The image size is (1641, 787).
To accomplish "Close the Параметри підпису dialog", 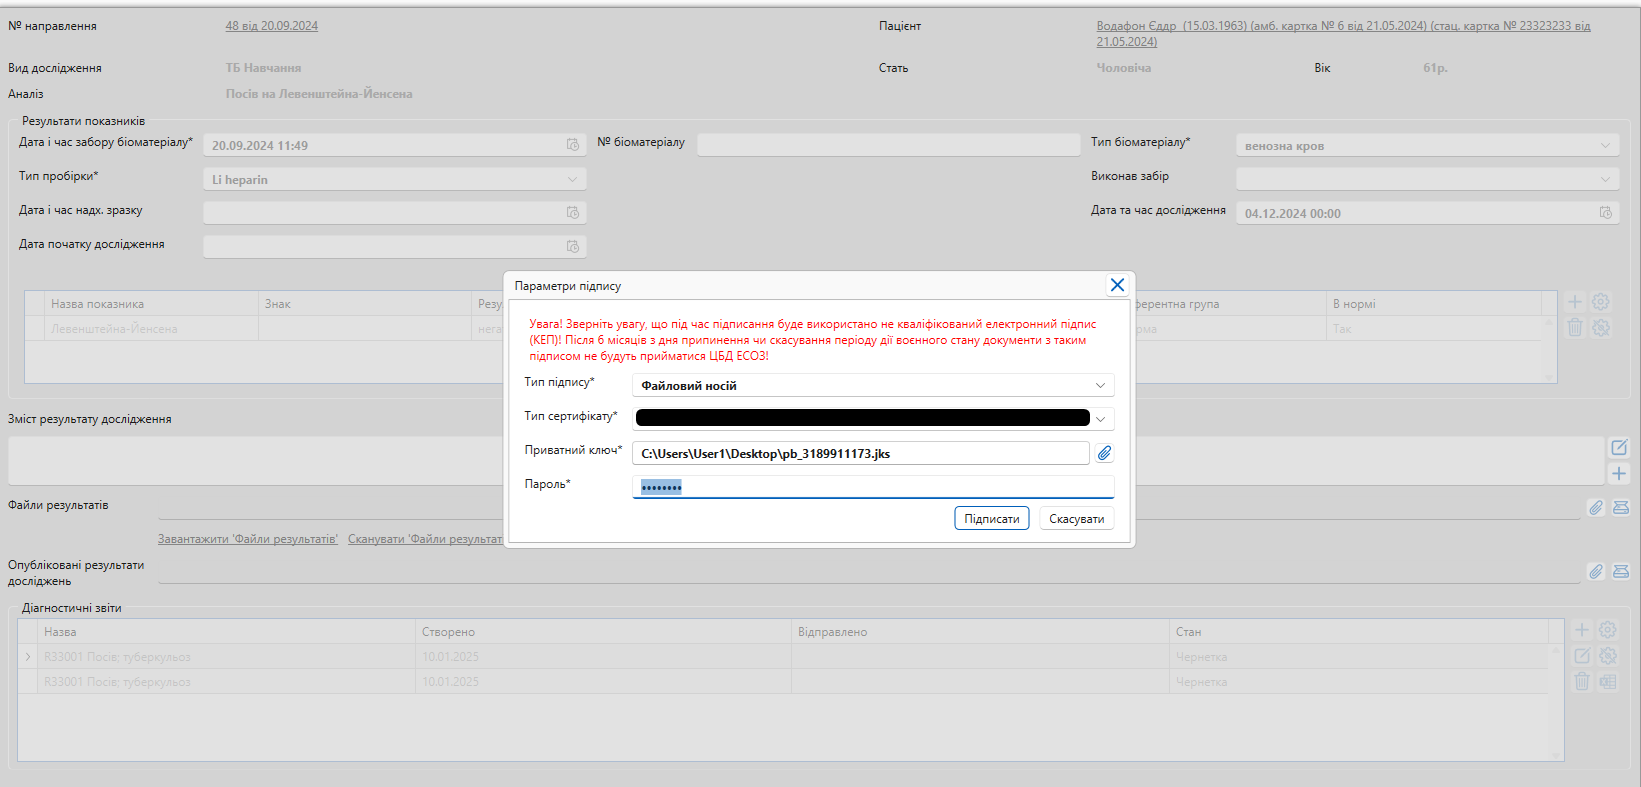I will click(1117, 285).
